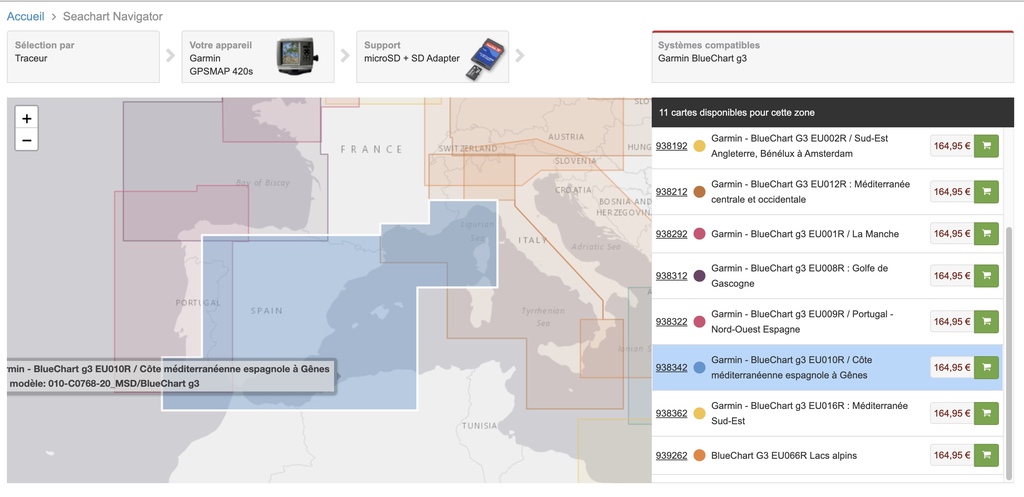The image size is (1024, 497).
Task: Zoom in on the map
Action: click(x=27, y=118)
